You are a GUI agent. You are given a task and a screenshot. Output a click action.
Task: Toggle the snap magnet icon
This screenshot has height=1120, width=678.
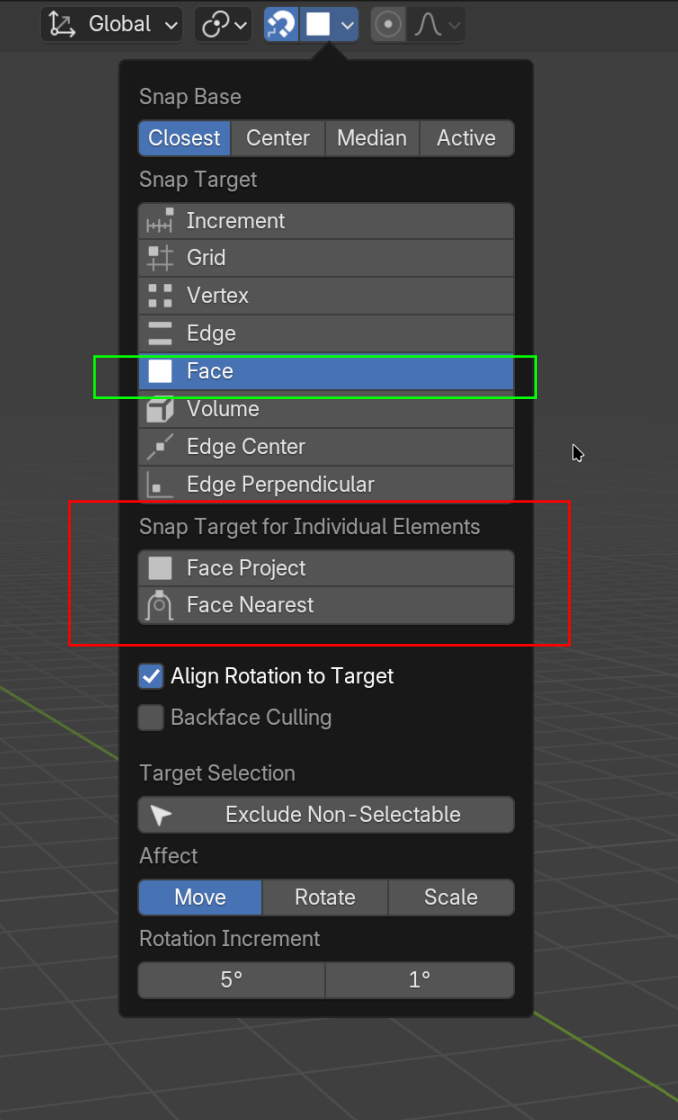[281, 24]
